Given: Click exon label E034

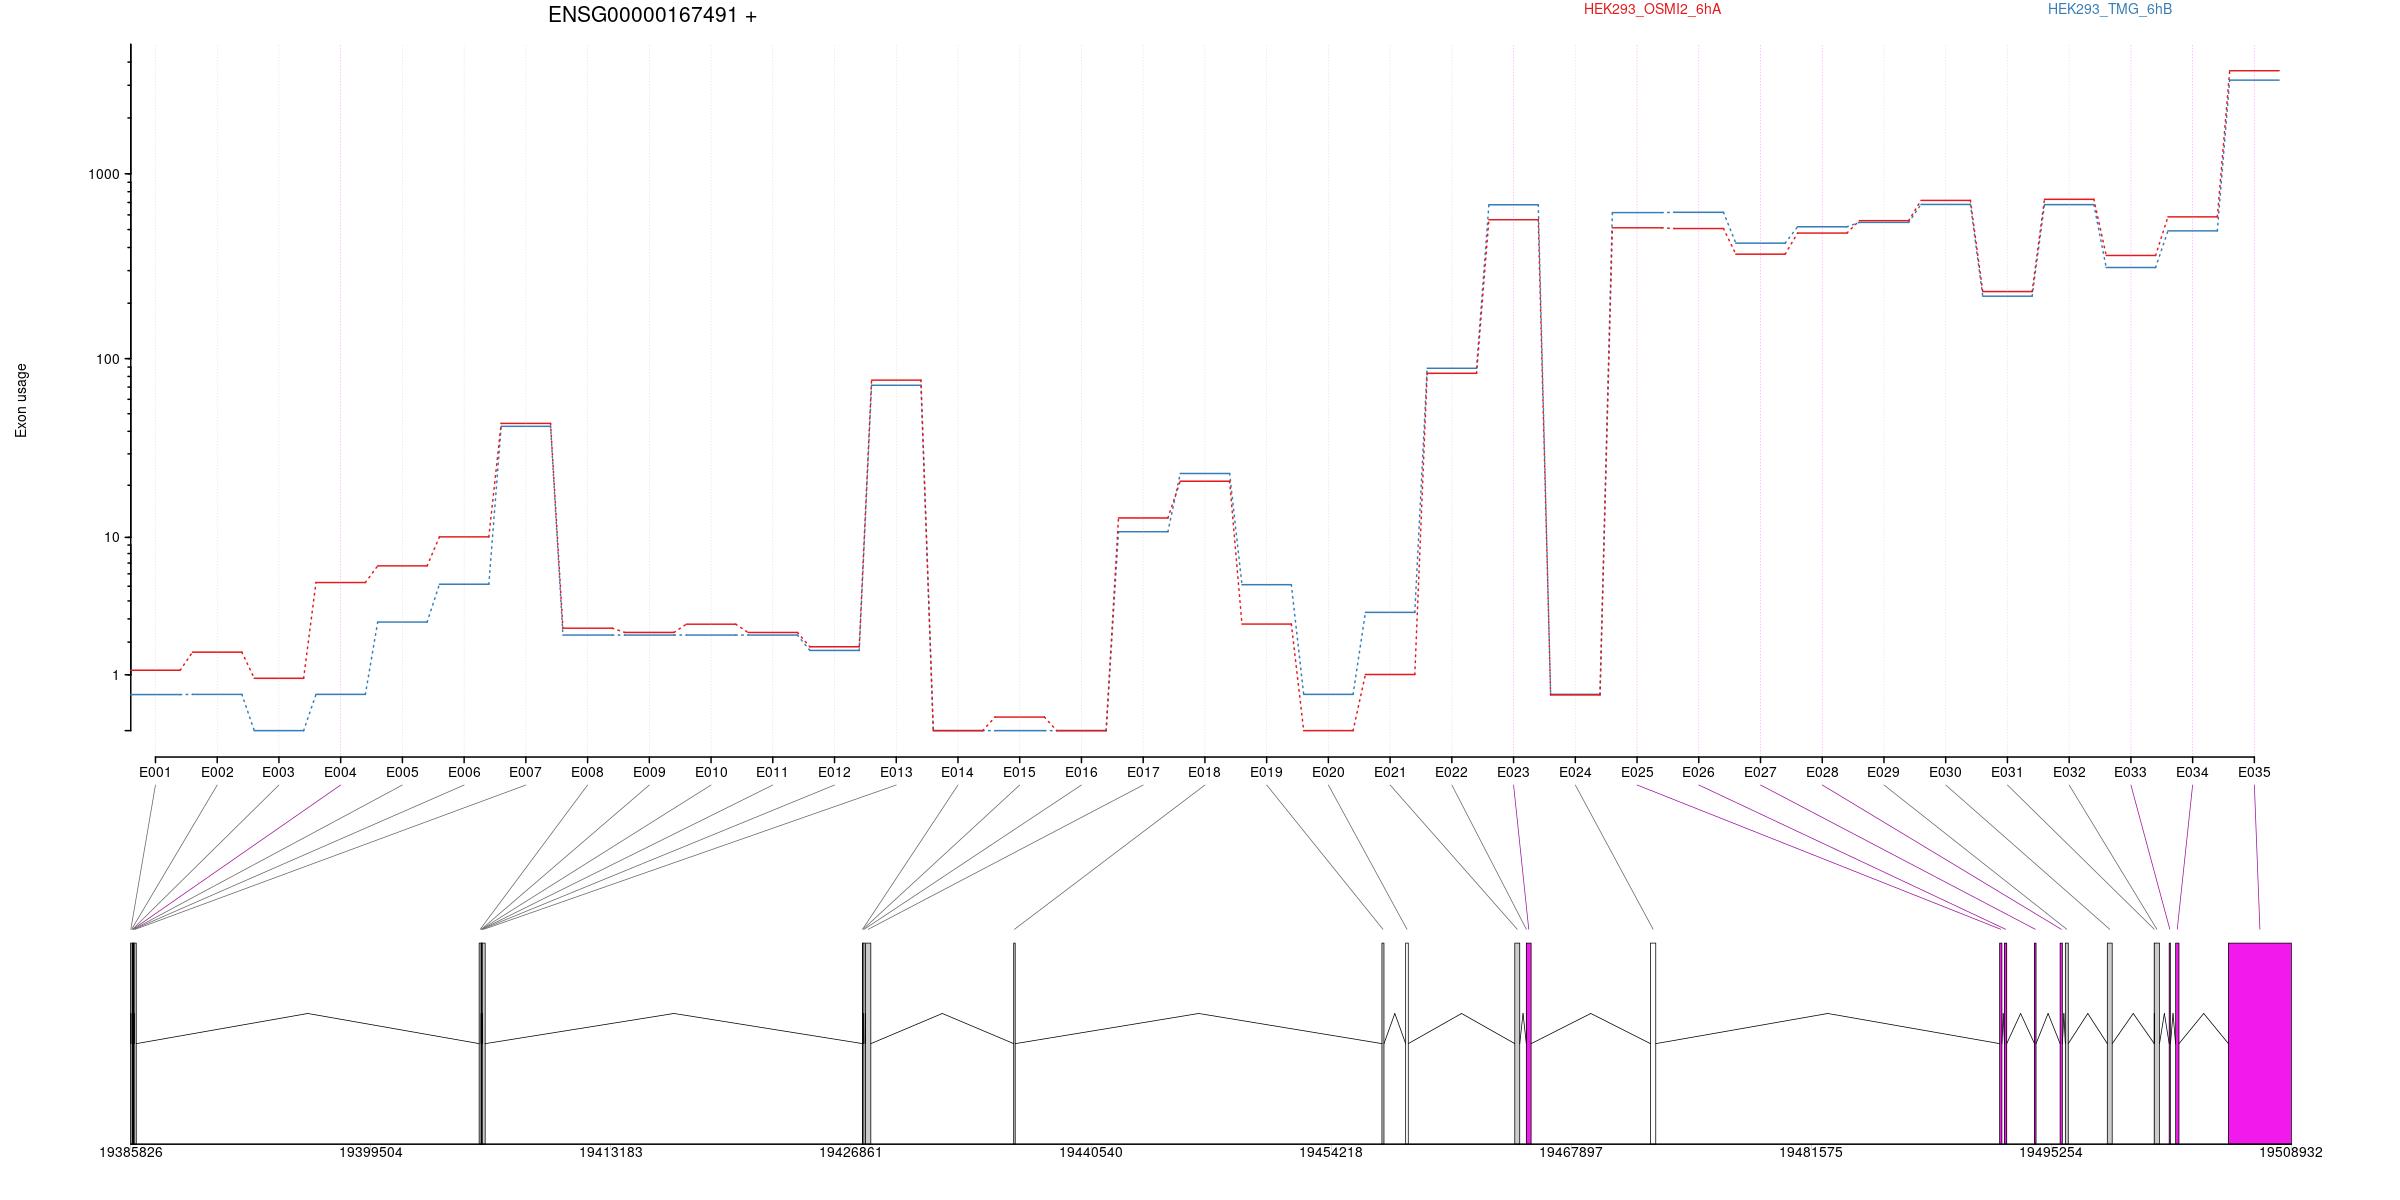Looking at the screenshot, I should (2192, 772).
